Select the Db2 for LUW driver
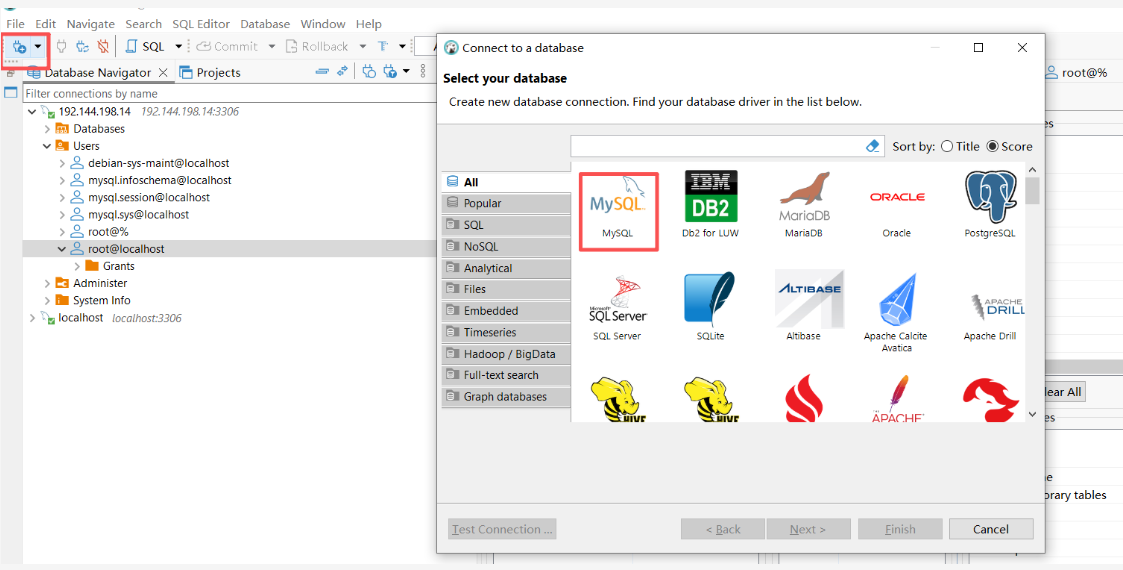The height and width of the screenshot is (570, 1123). [x=710, y=205]
